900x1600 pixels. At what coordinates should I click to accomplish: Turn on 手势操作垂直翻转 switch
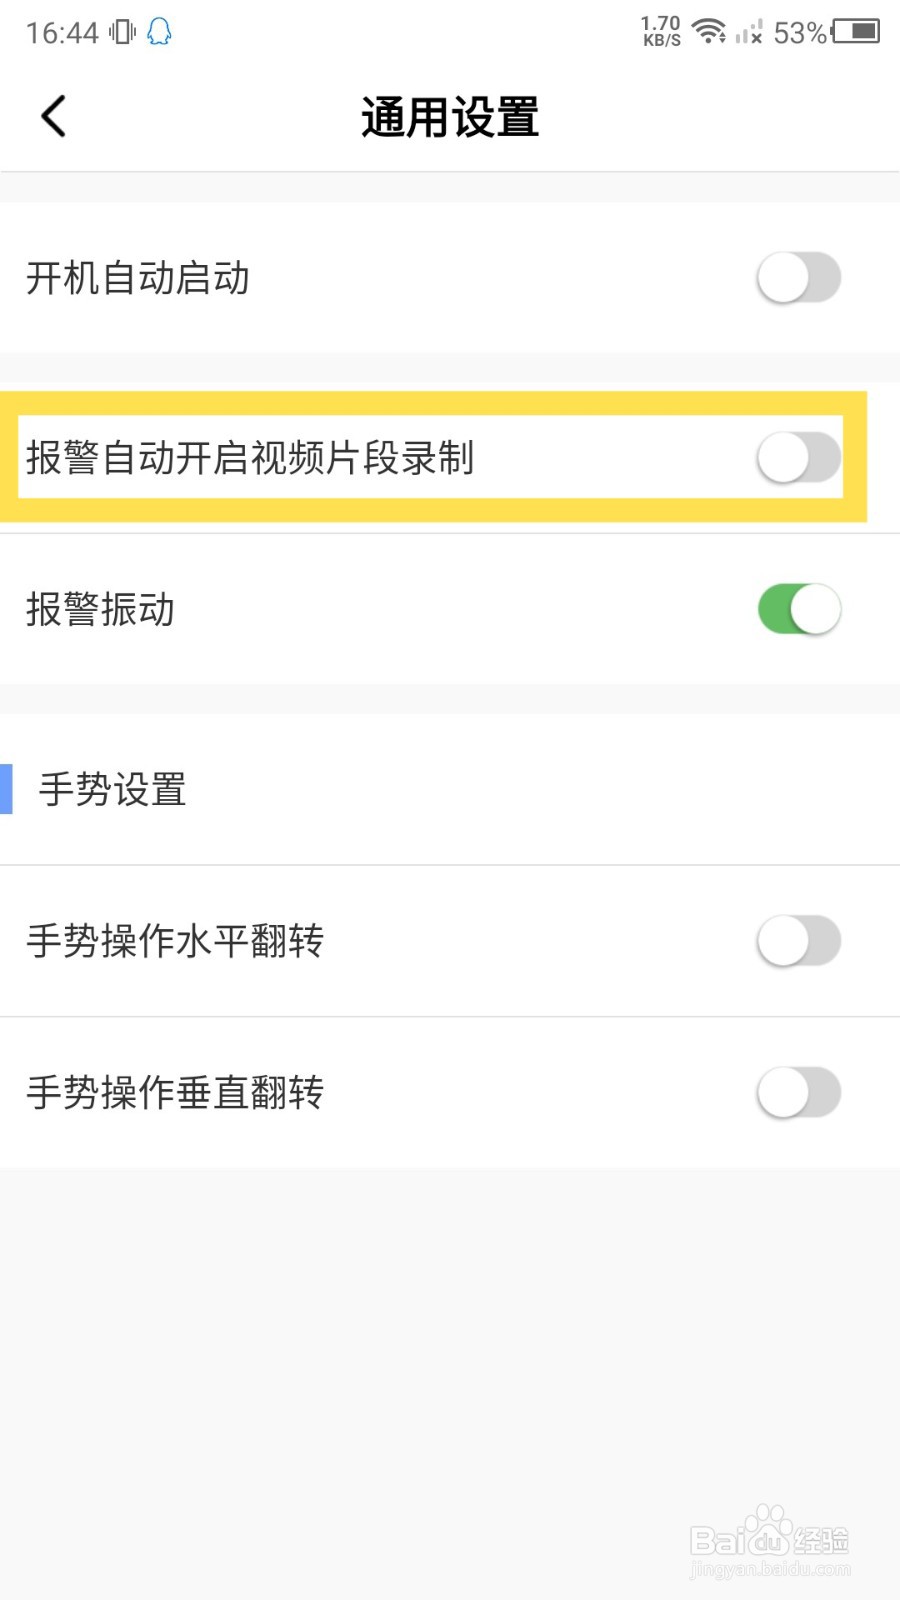[x=798, y=1092]
